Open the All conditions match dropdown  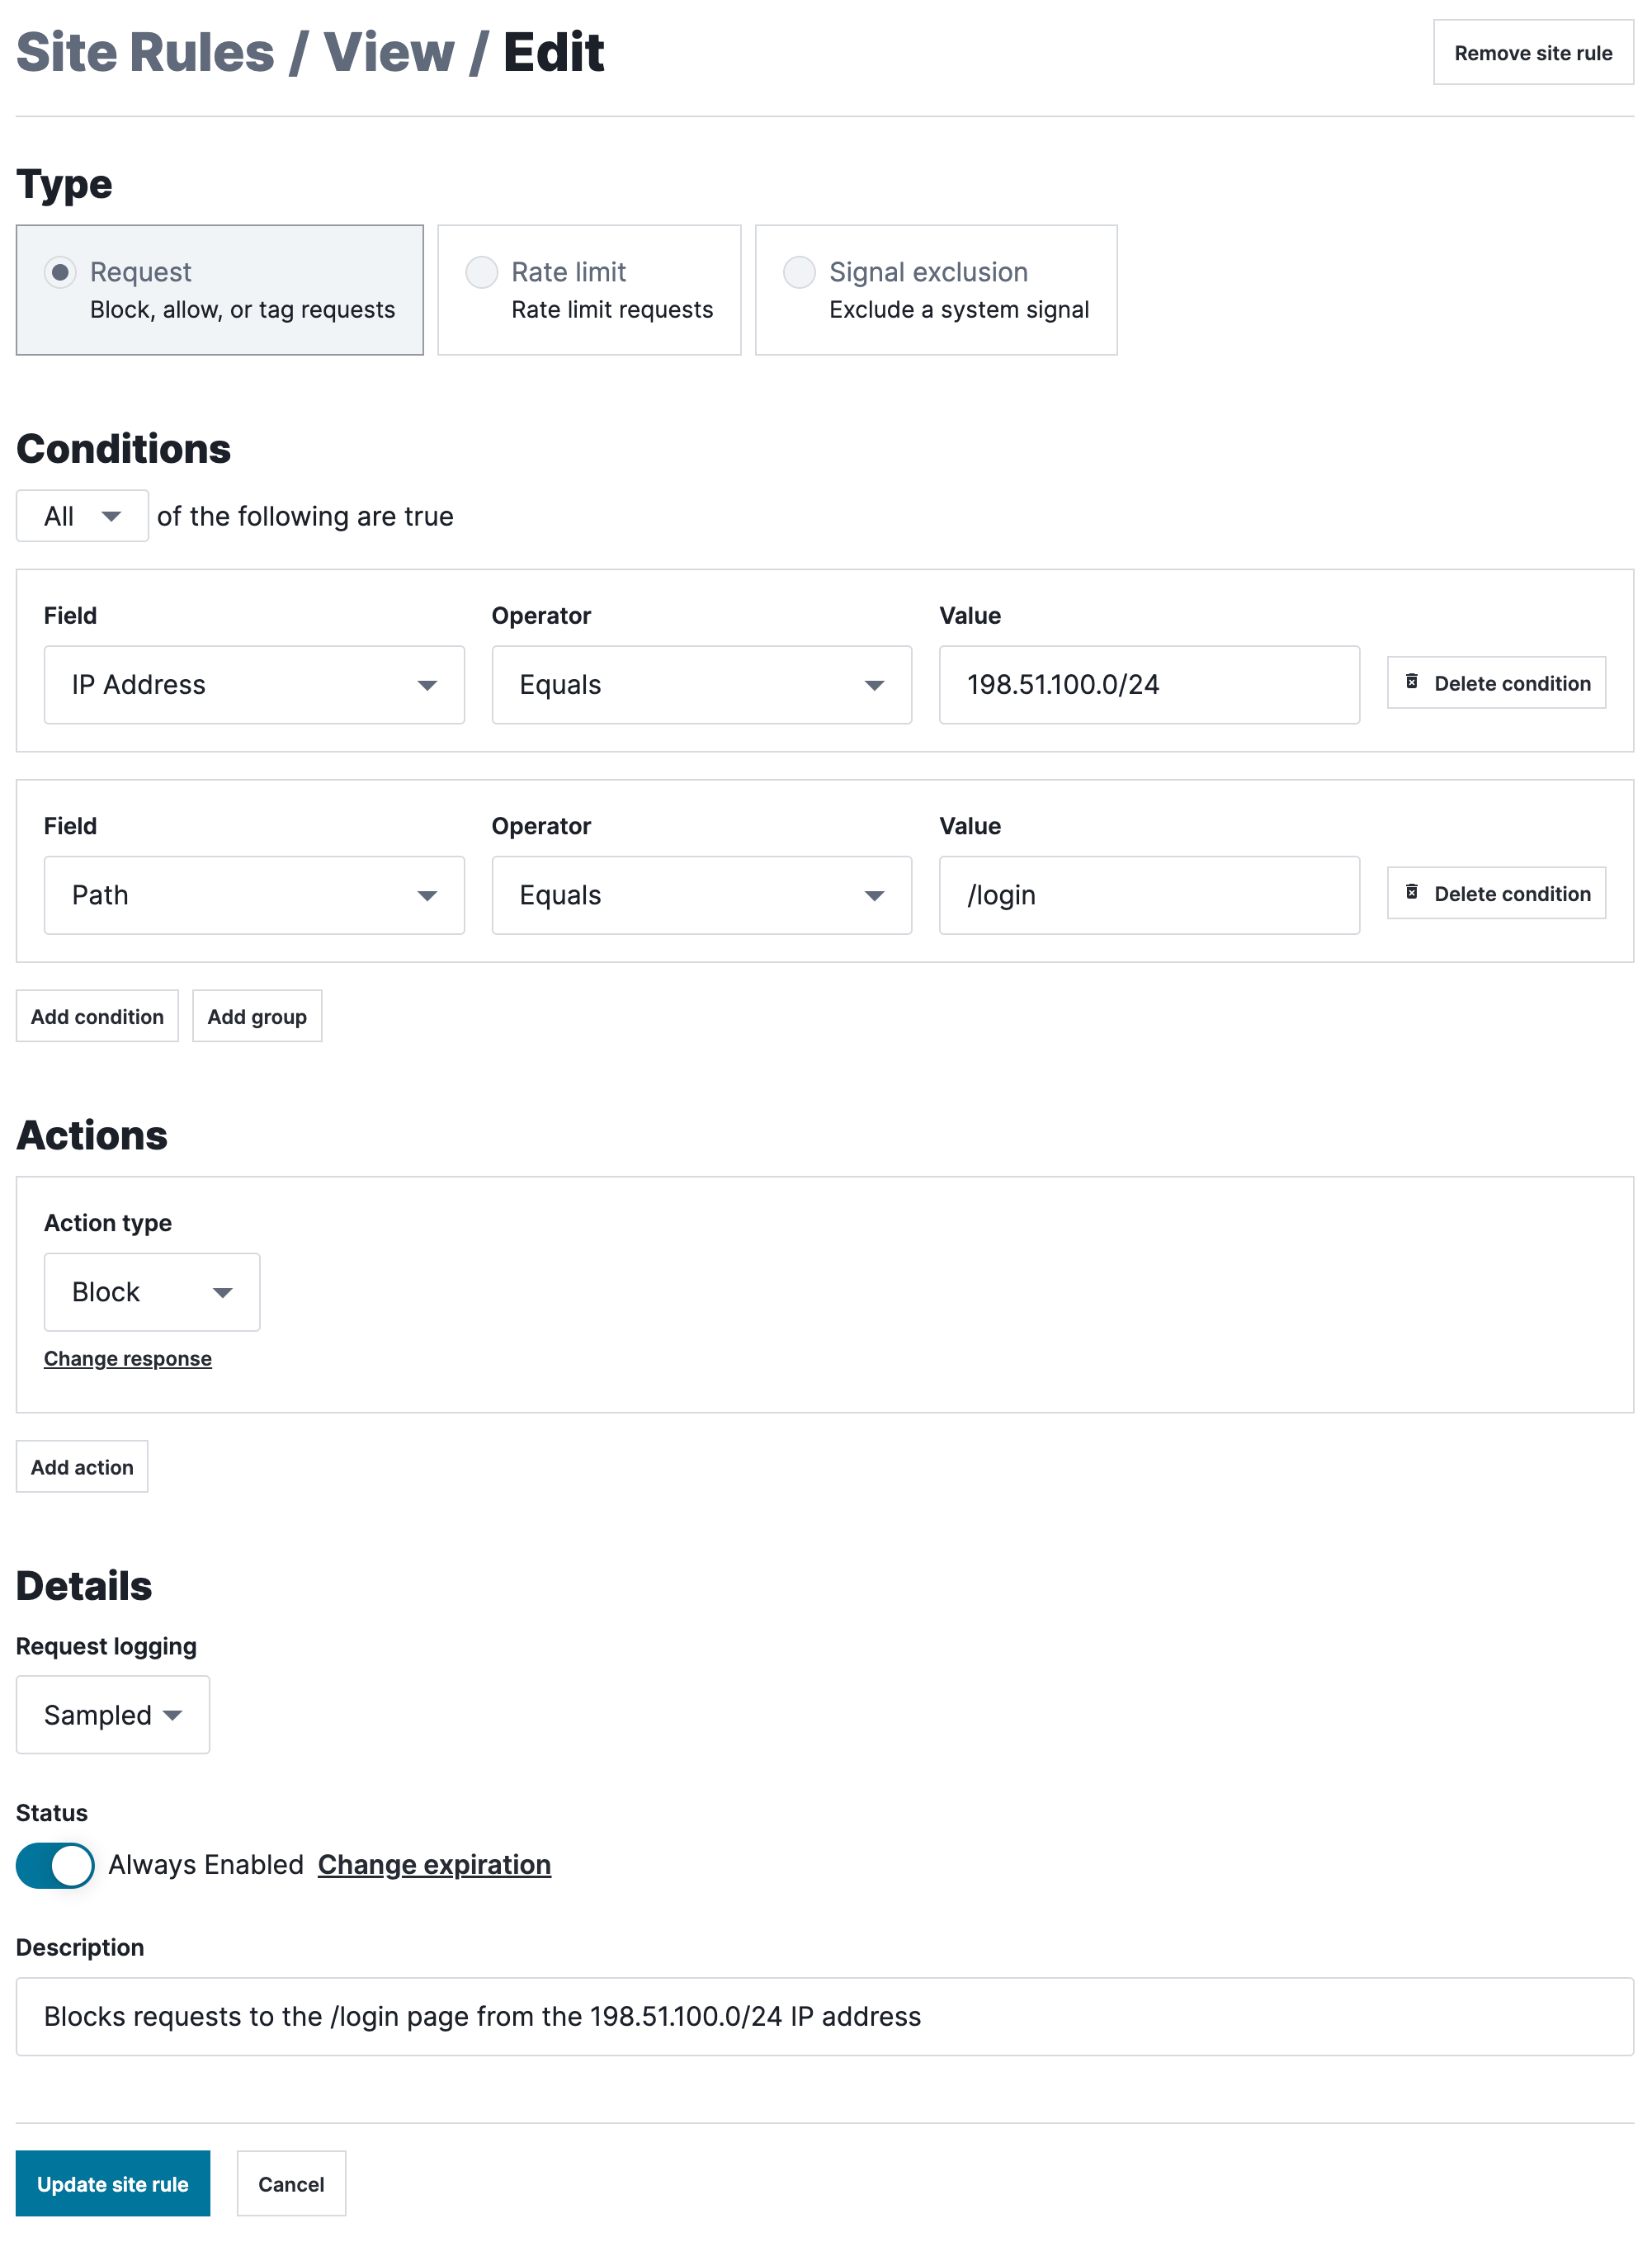click(81, 515)
